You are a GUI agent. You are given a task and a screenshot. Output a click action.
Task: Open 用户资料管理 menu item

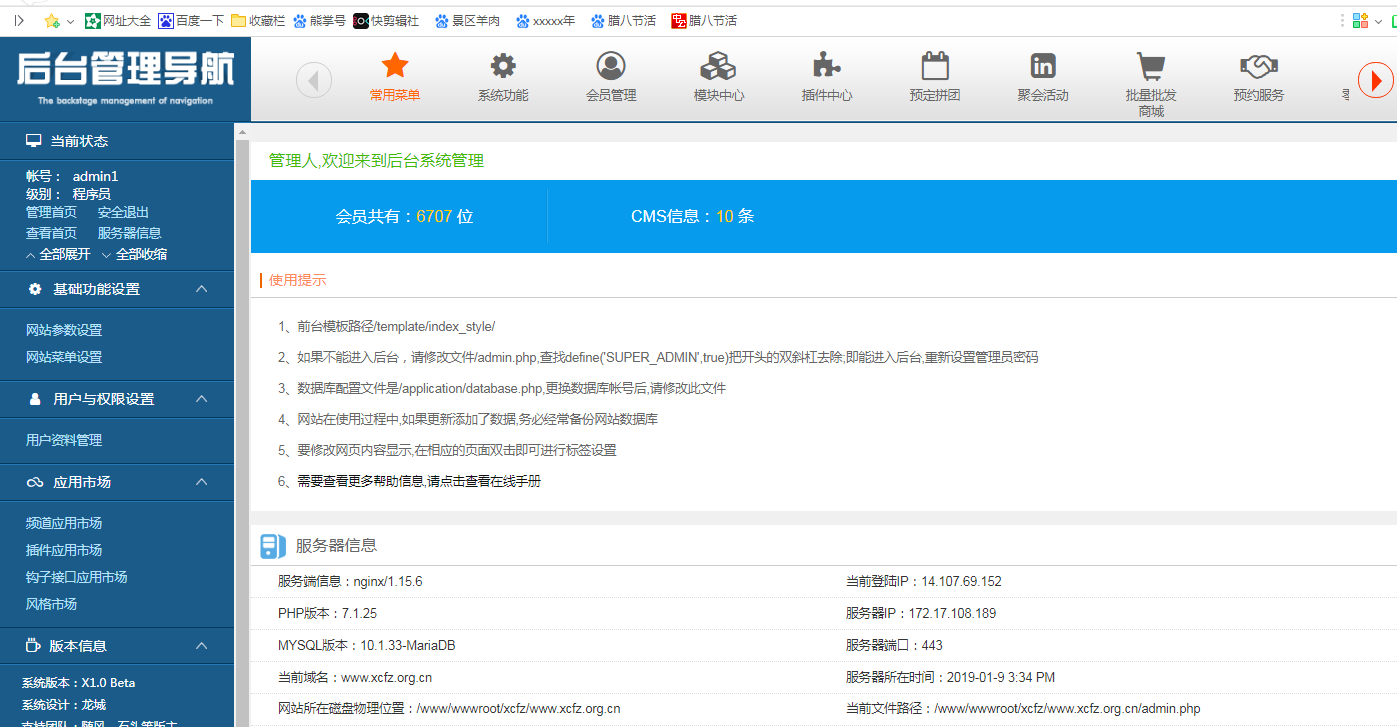tap(64, 440)
